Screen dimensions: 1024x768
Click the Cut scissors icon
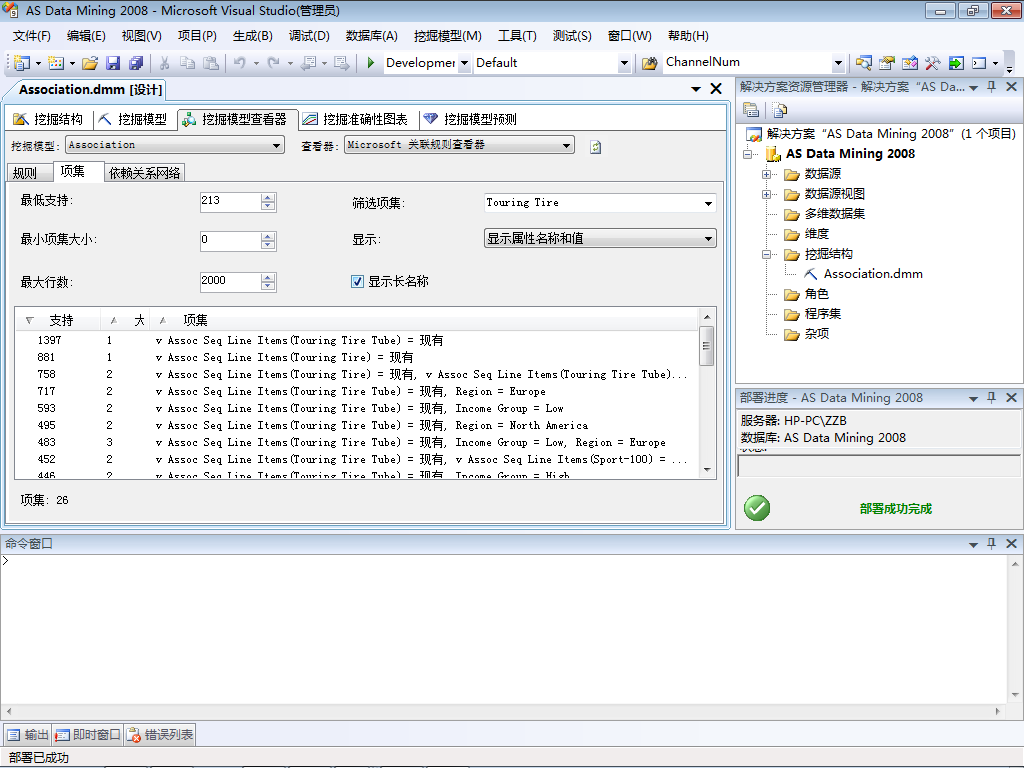point(165,63)
